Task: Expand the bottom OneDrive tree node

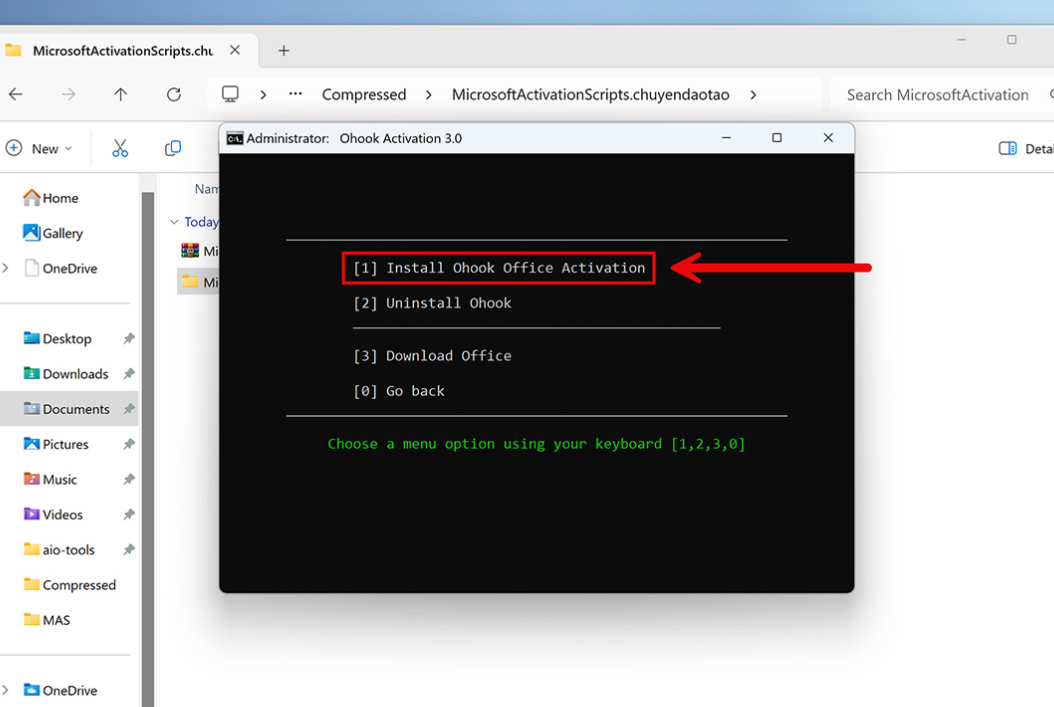Action: (6, 690)
